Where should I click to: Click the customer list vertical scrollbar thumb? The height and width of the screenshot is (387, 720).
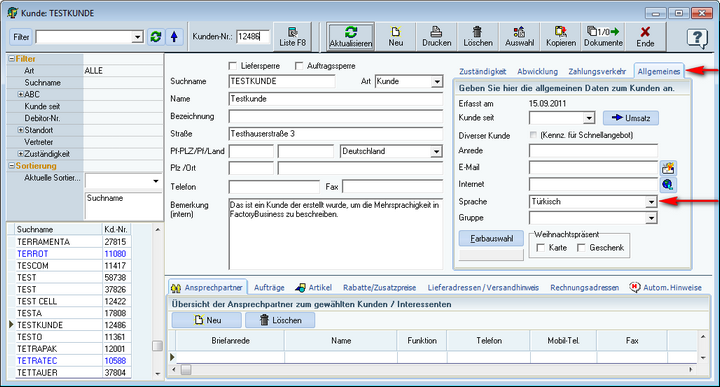point(158,346)
